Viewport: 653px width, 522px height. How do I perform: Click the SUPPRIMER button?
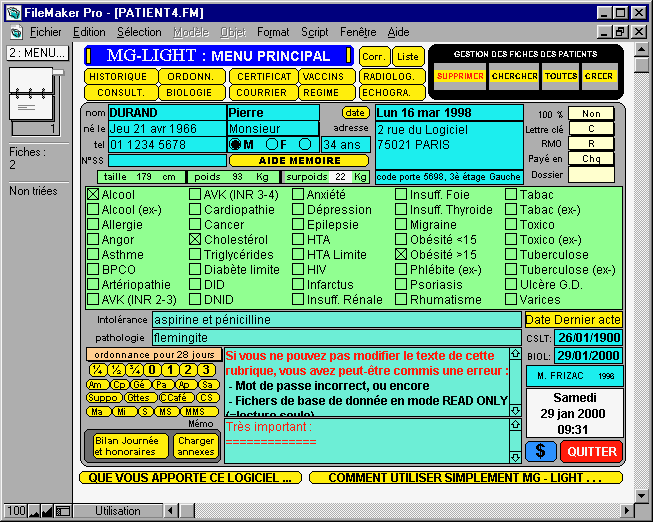pos(460,76)
